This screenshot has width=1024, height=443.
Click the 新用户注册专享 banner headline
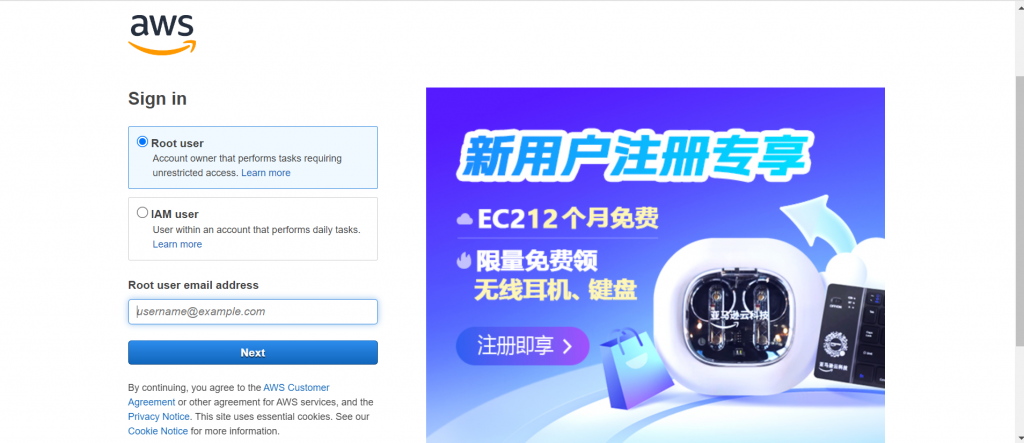click(x=632, y=157)
